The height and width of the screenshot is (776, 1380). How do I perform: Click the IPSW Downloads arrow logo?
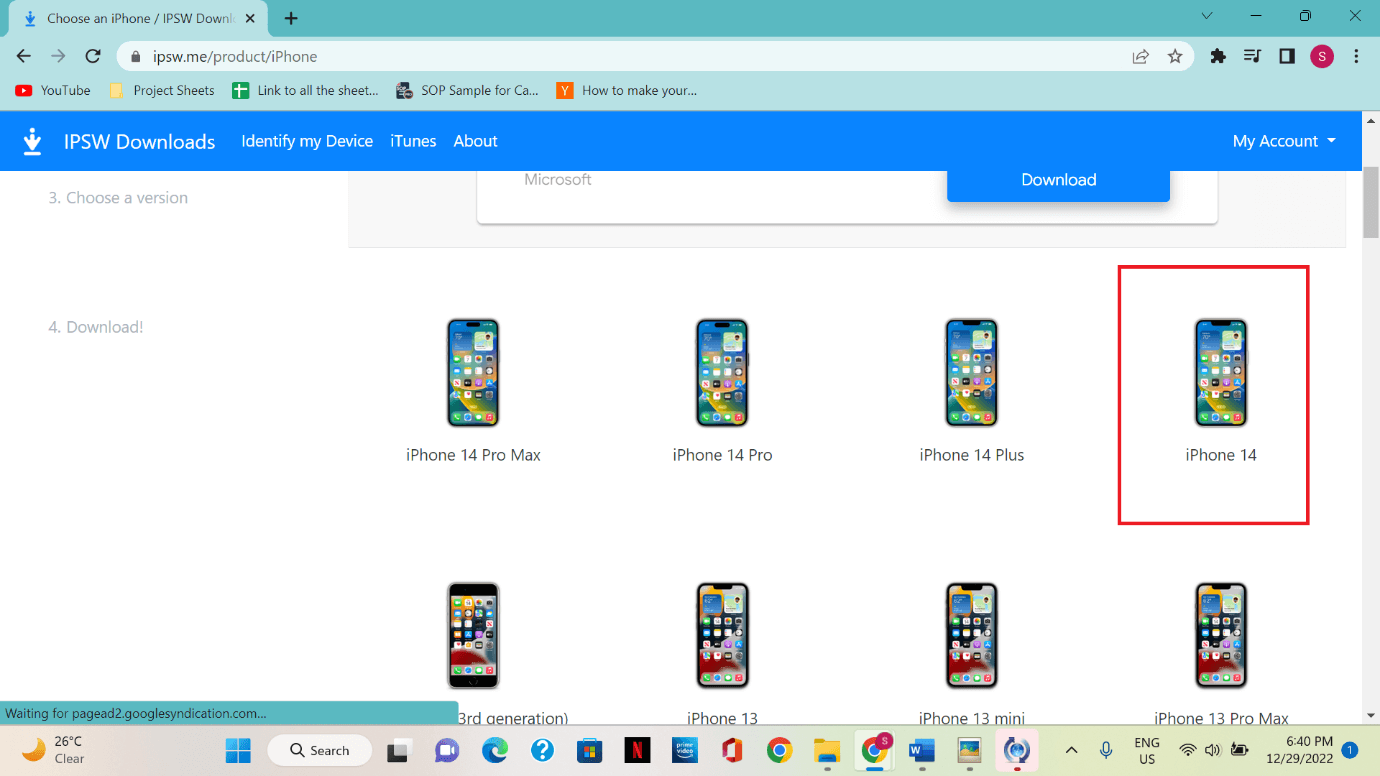[32, 141]
